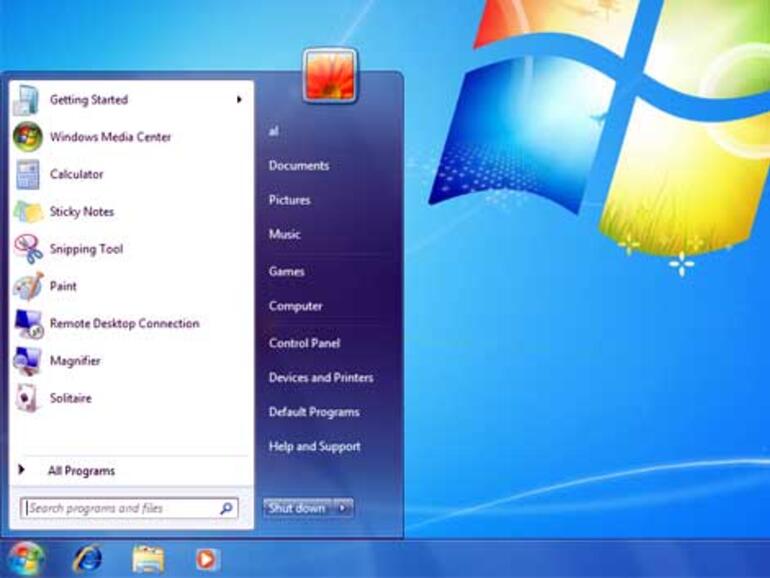Open Pictures from the Start menu
This screenshot has width=770, height=578.
coord(289,200)
